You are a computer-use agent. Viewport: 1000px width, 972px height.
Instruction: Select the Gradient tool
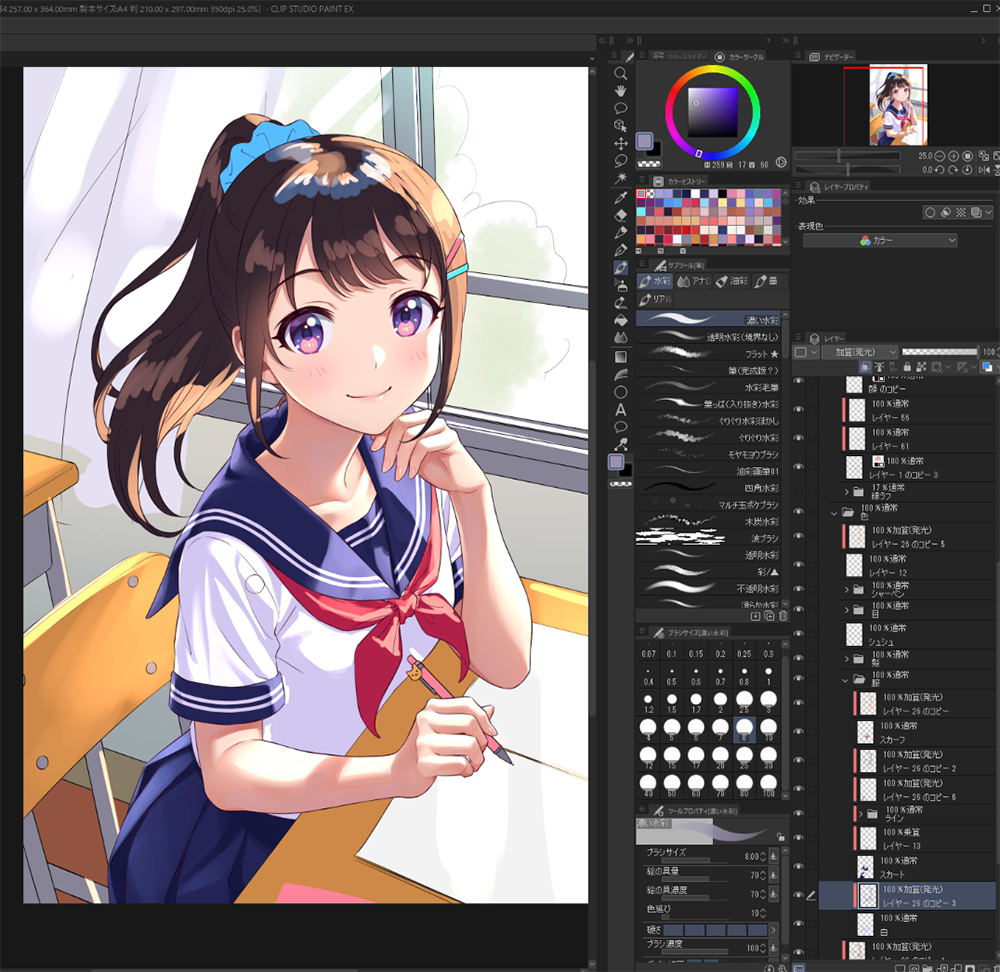click(620, 356)
